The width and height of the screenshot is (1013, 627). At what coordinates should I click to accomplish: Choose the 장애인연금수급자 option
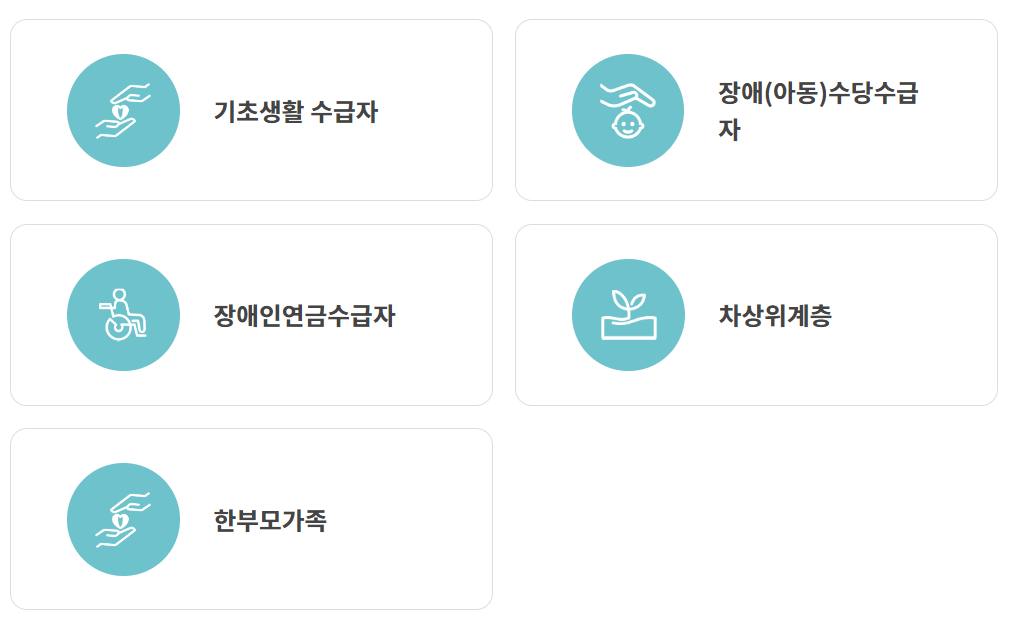250,313
